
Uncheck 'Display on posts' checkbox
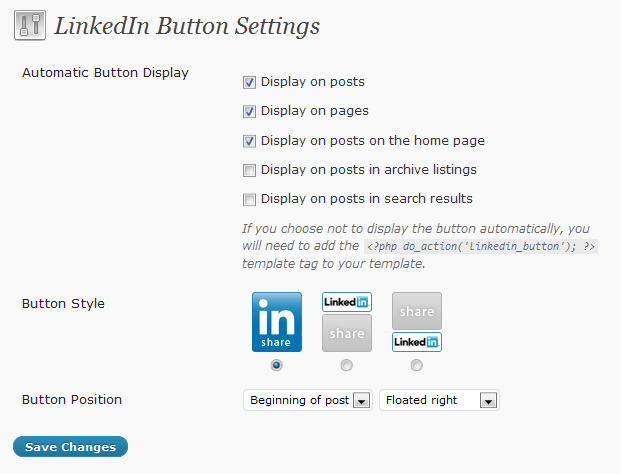(249, 82)
